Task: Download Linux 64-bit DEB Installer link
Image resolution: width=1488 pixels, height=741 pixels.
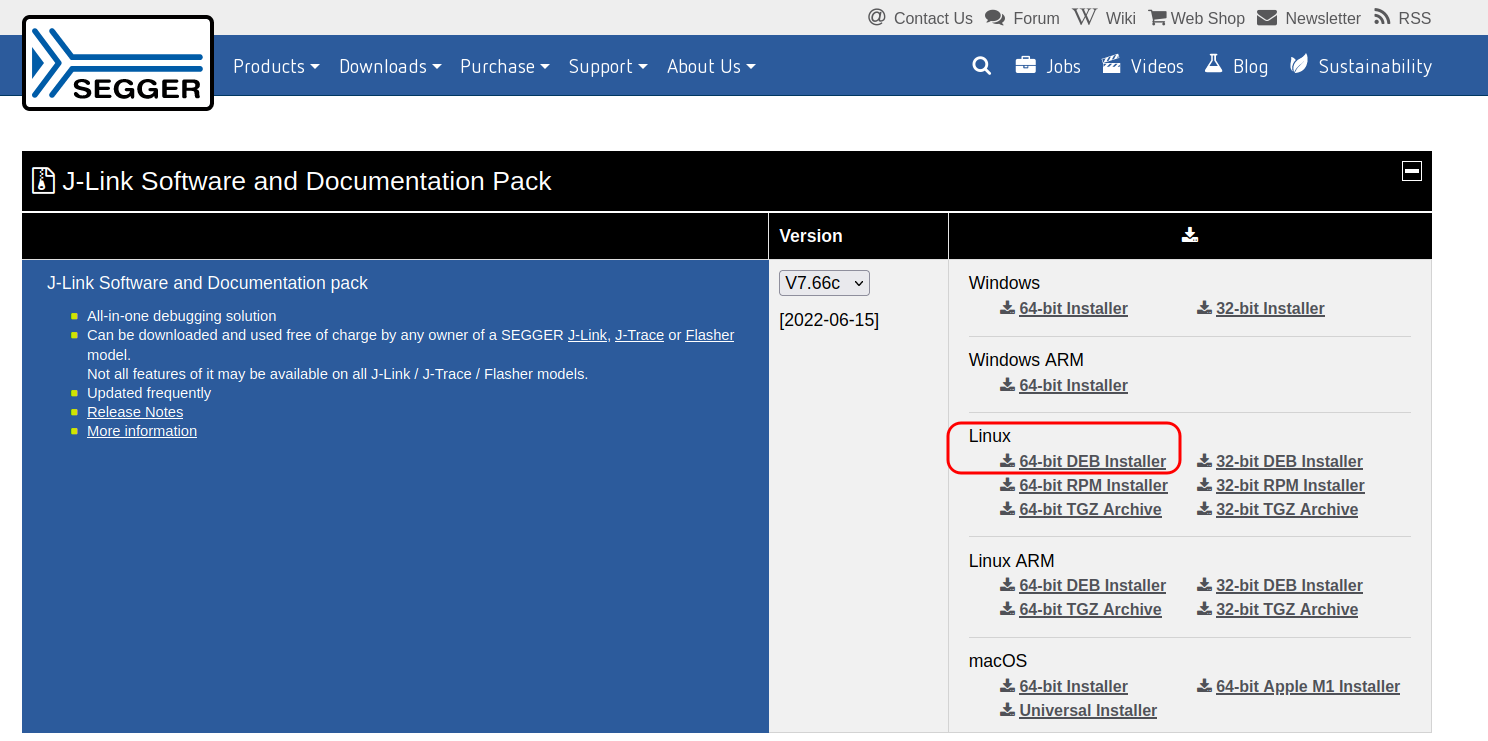Action: click(x=1093, y=462)
